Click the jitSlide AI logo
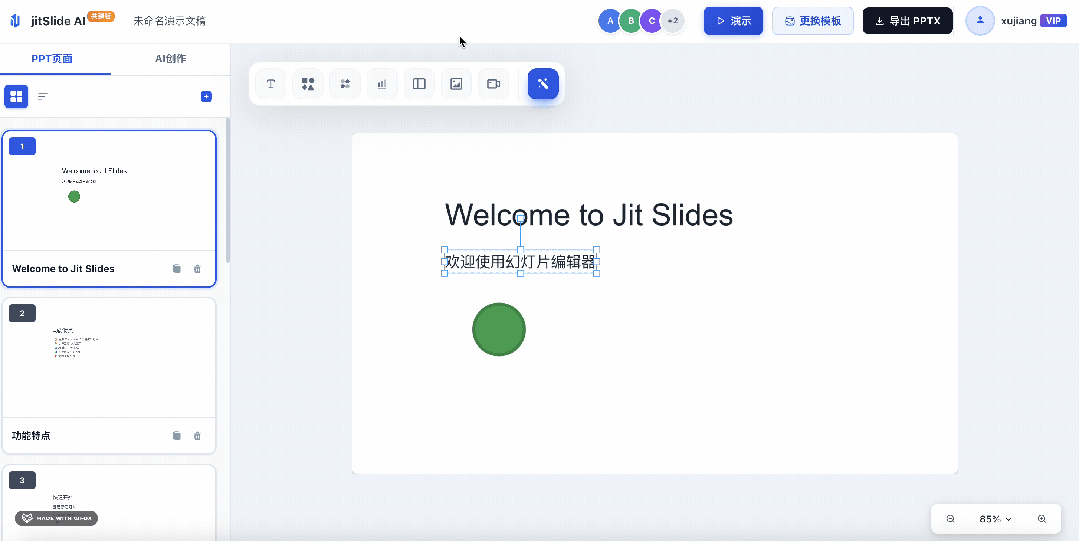 [15, 21]
